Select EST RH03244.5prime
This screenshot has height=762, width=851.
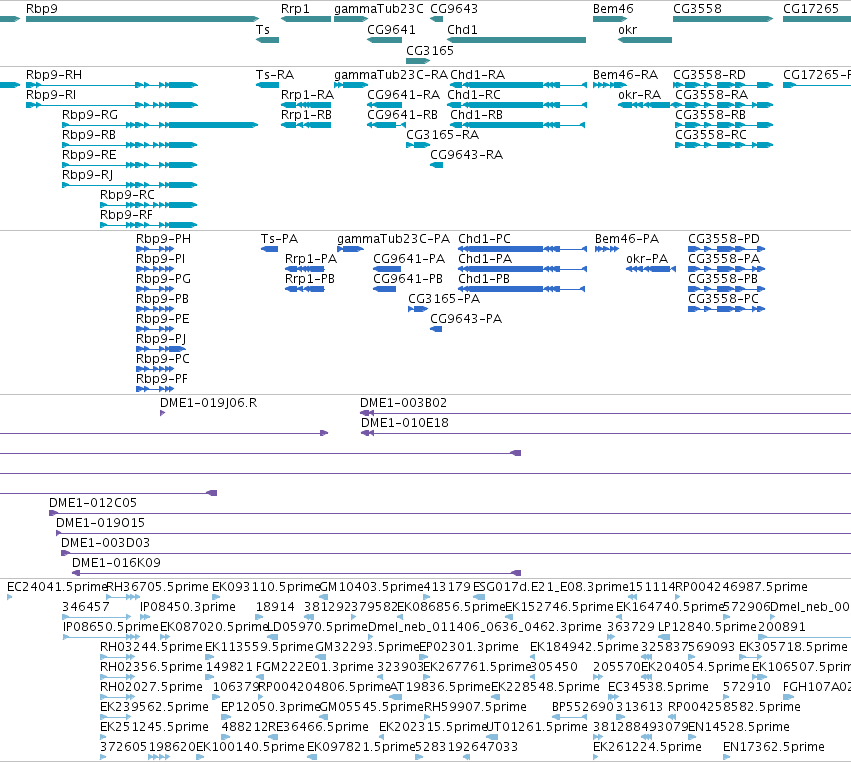(x=118, y=657)
